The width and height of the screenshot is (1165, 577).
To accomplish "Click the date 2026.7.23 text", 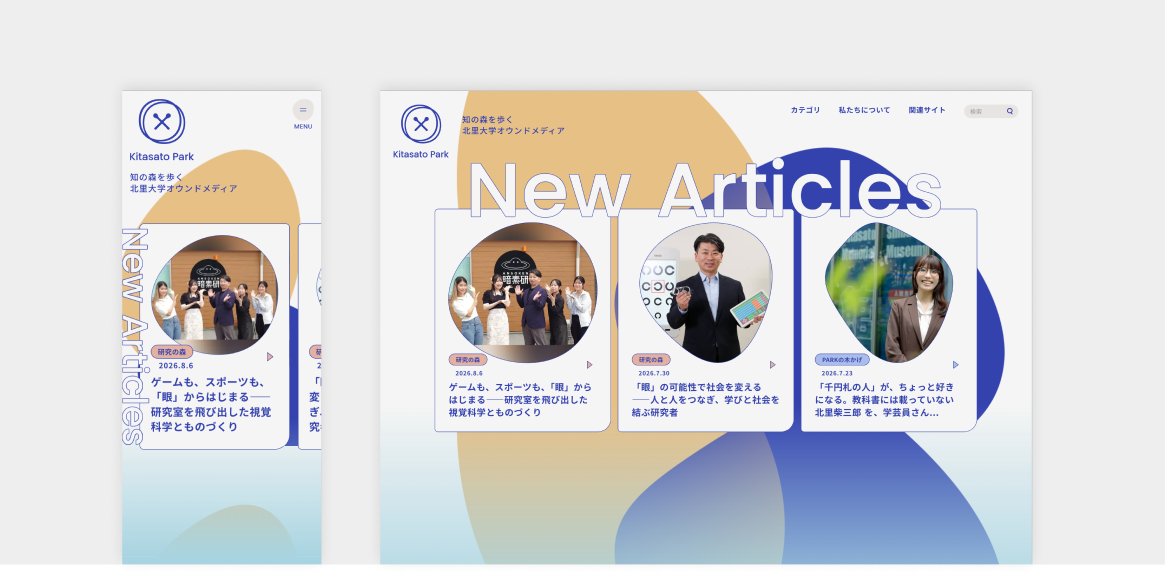I will coord(837,374).
